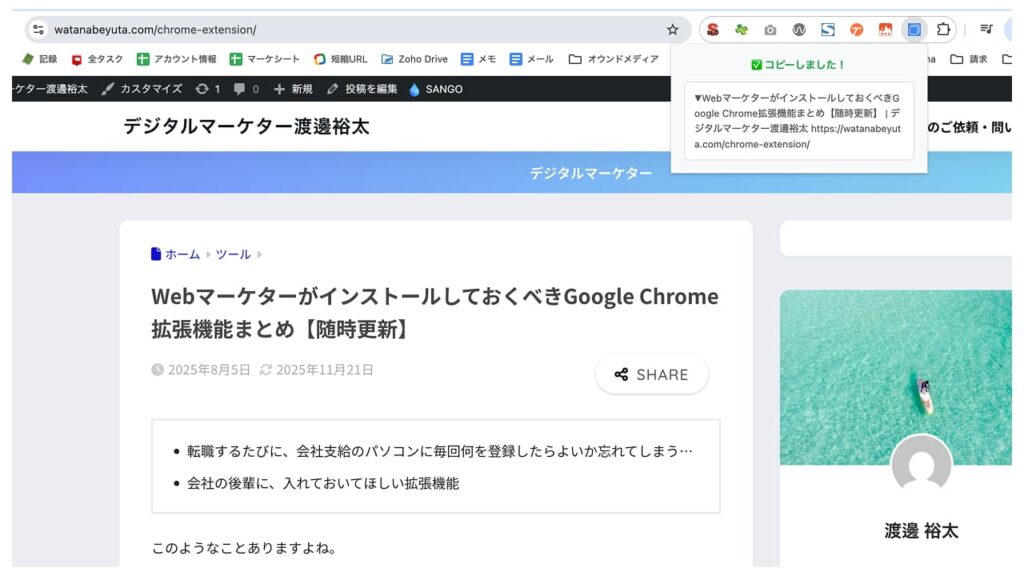Open the media controls playlist icon
Screen dimensions: 1024x576
[x=986, y=30]
